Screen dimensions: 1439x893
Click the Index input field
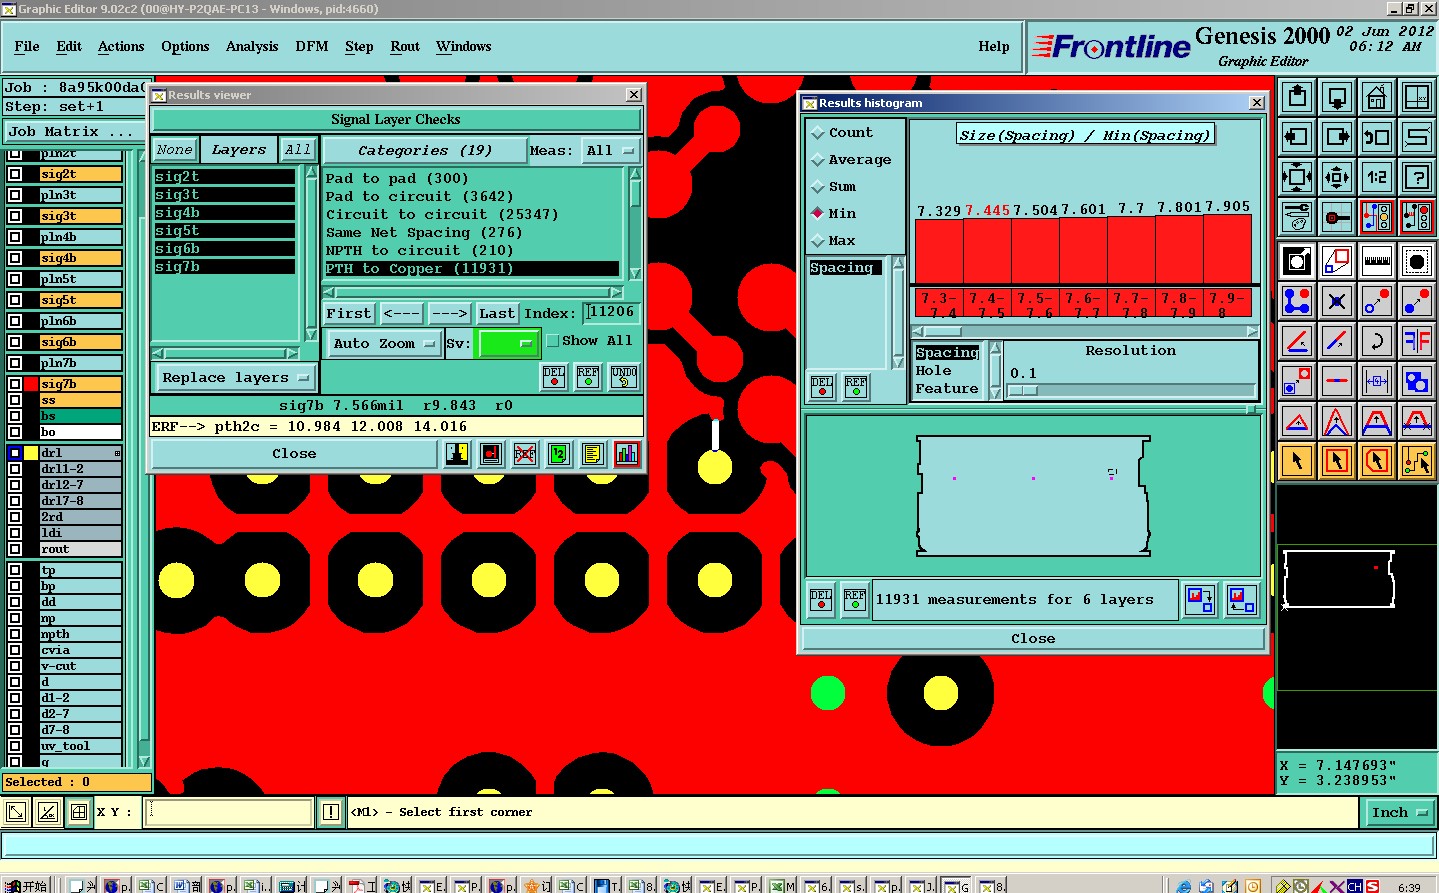click(612, 312)
